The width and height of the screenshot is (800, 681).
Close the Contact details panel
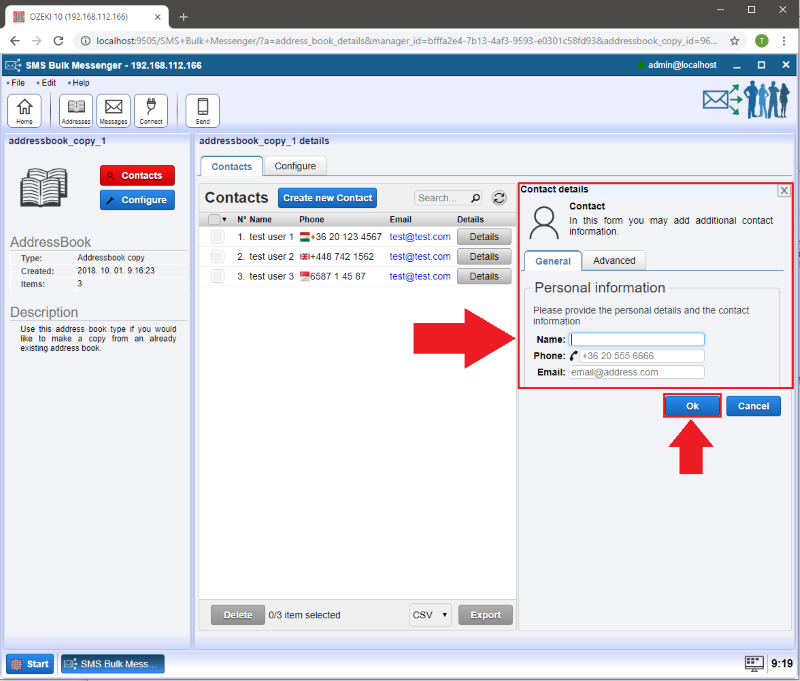click(x=784, y=190)
